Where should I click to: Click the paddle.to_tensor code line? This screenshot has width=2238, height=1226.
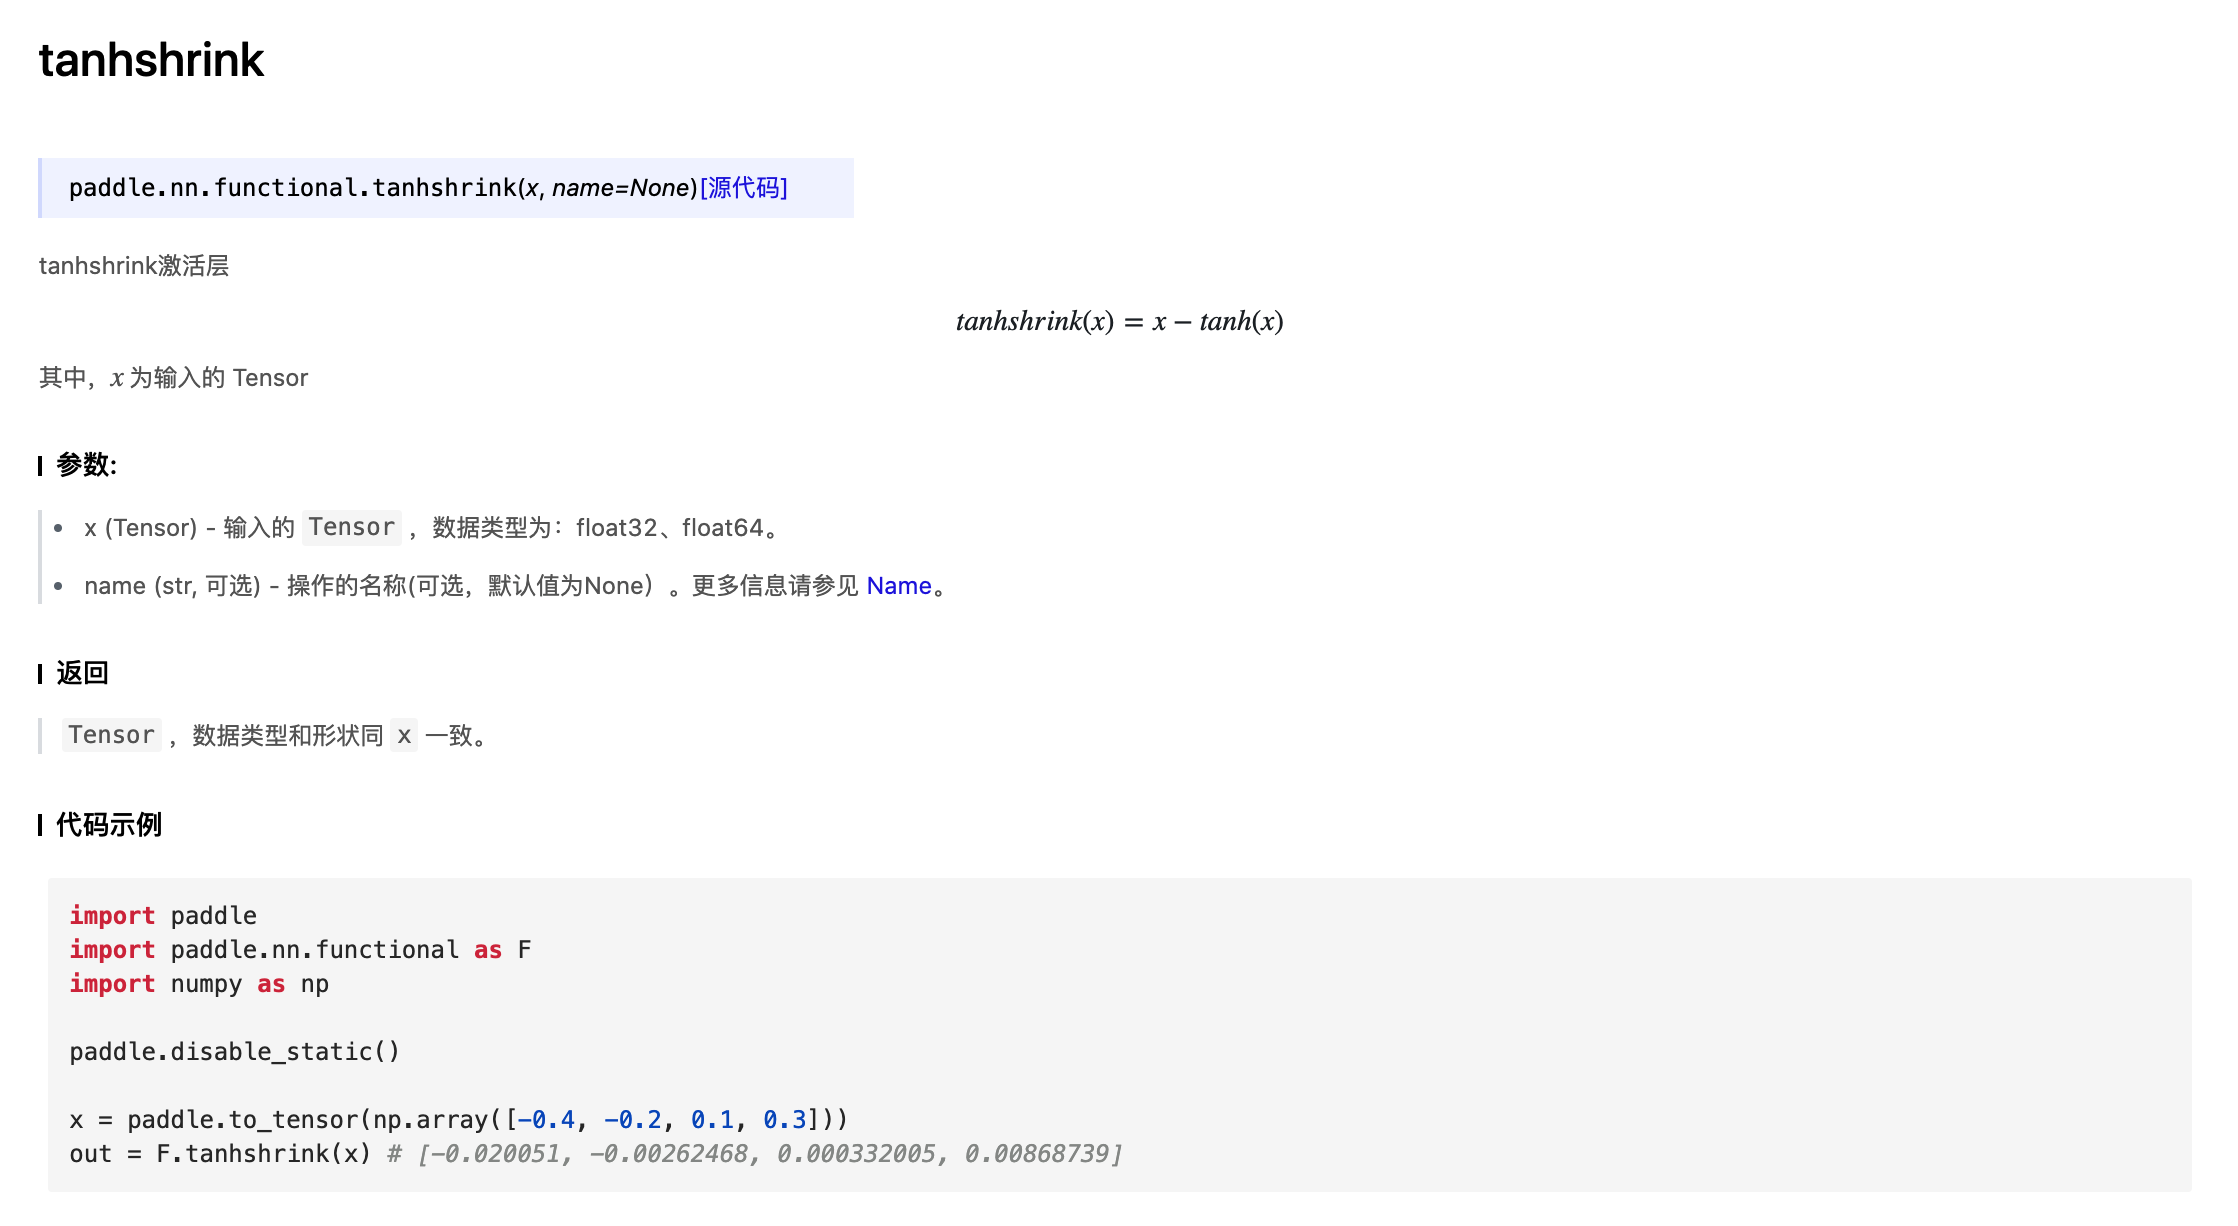458,1120
